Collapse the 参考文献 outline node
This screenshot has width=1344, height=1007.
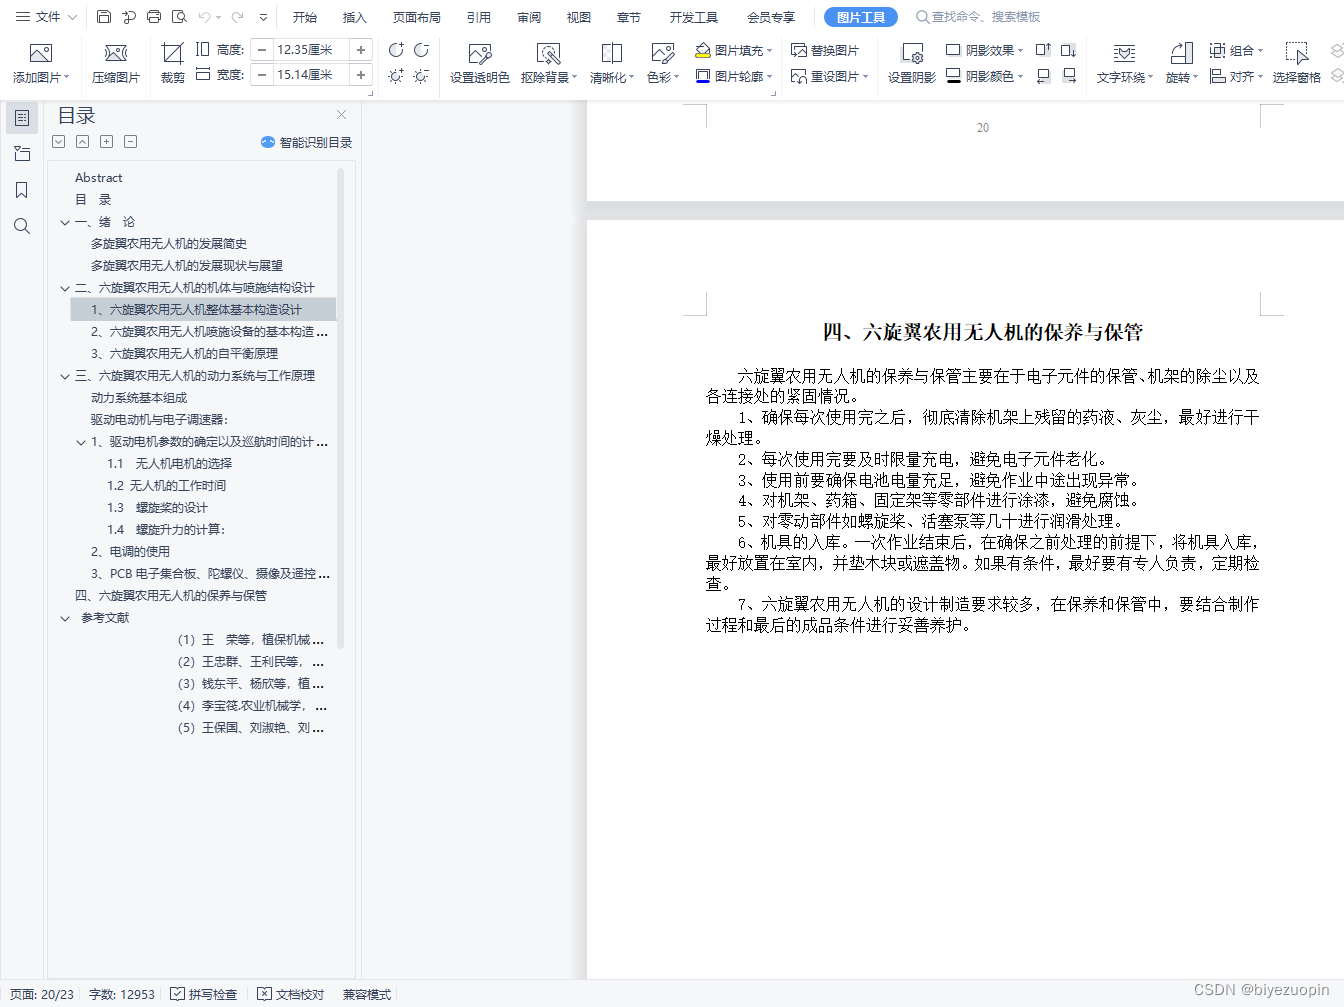coord(65,619)
